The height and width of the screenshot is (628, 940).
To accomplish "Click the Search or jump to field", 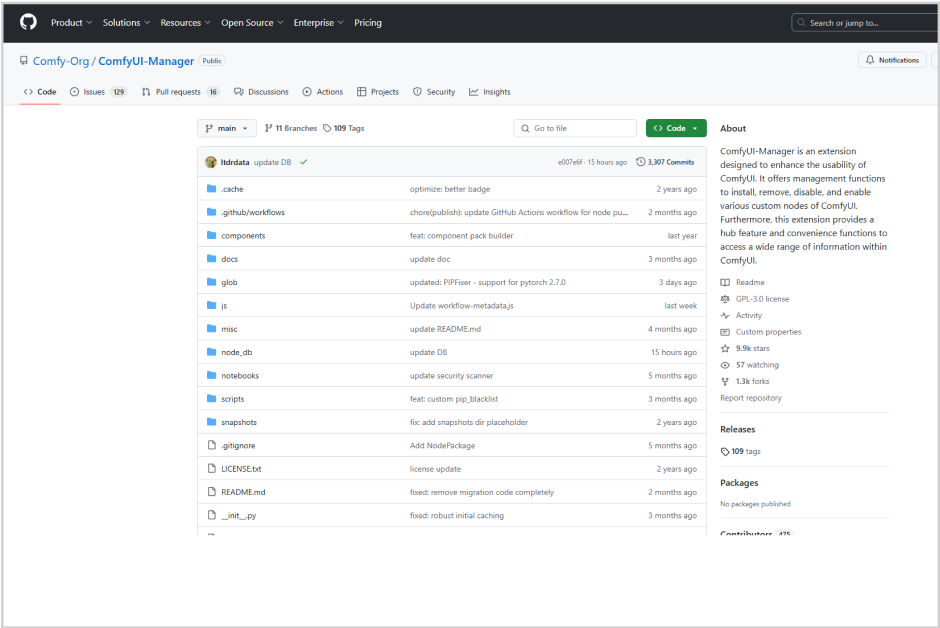I will [x=865, y=23].
